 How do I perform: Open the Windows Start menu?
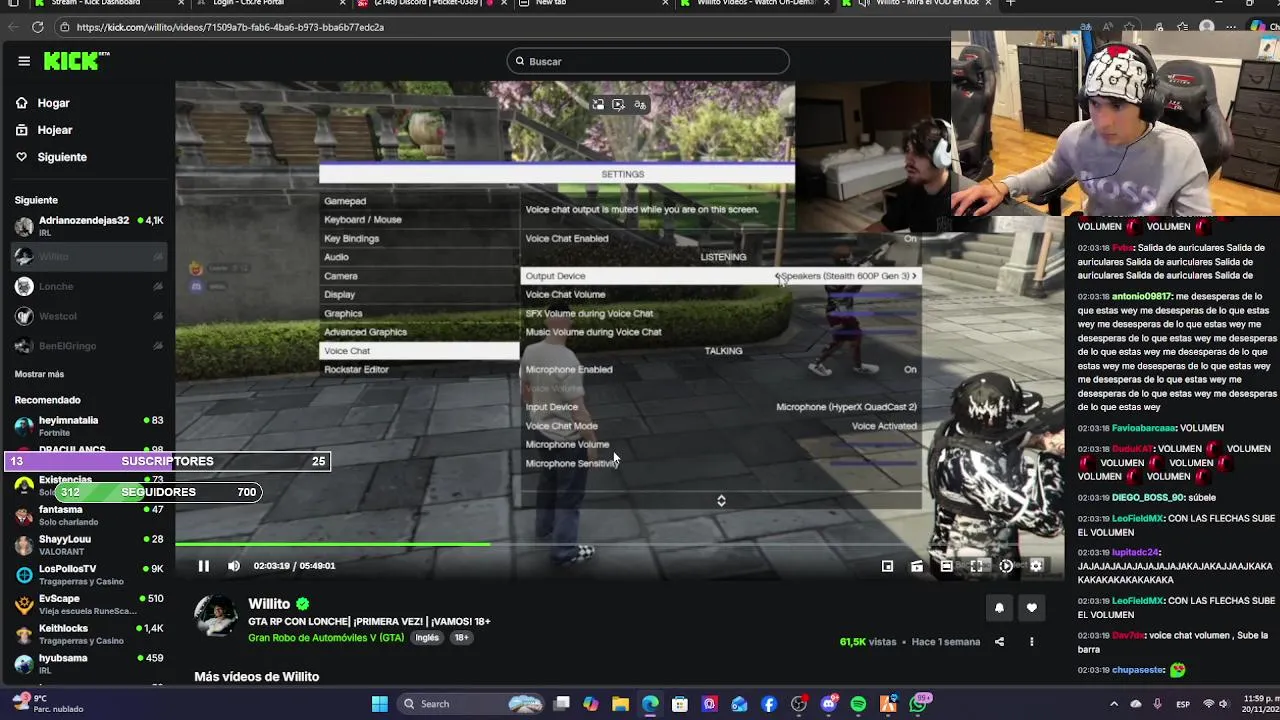380,704
